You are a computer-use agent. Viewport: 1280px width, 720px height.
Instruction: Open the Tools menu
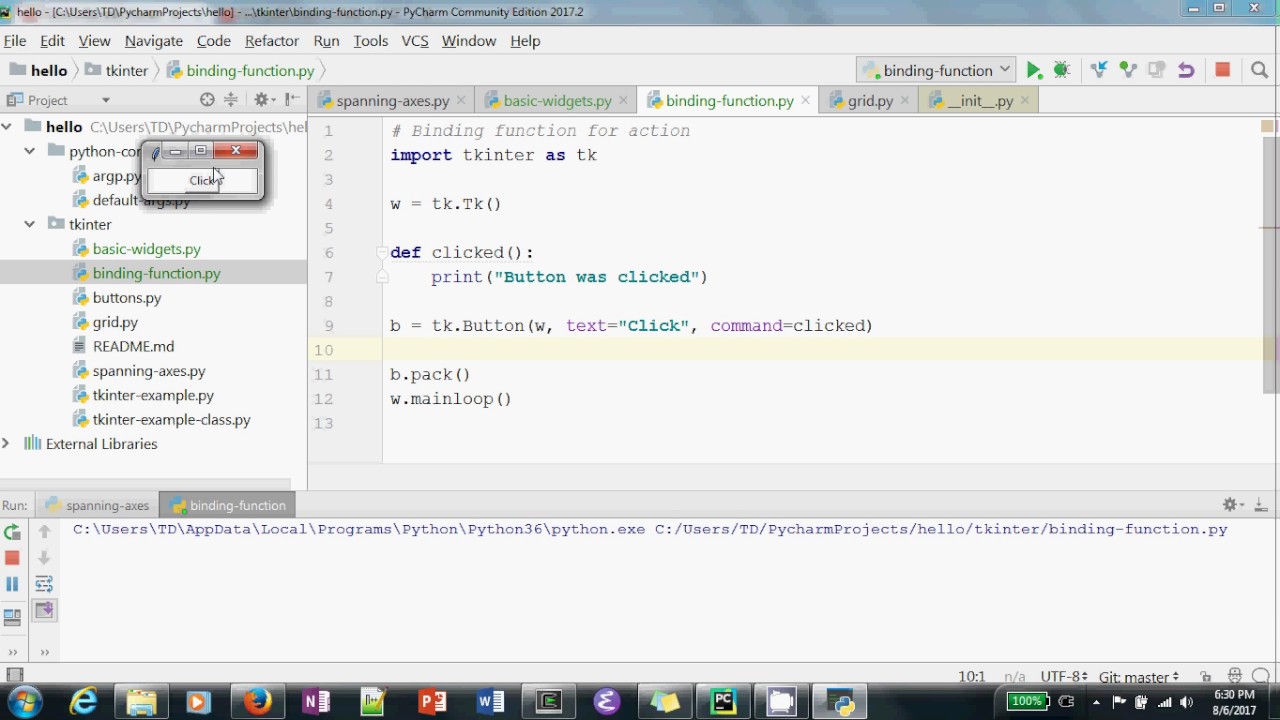click(x=370, y=41)
